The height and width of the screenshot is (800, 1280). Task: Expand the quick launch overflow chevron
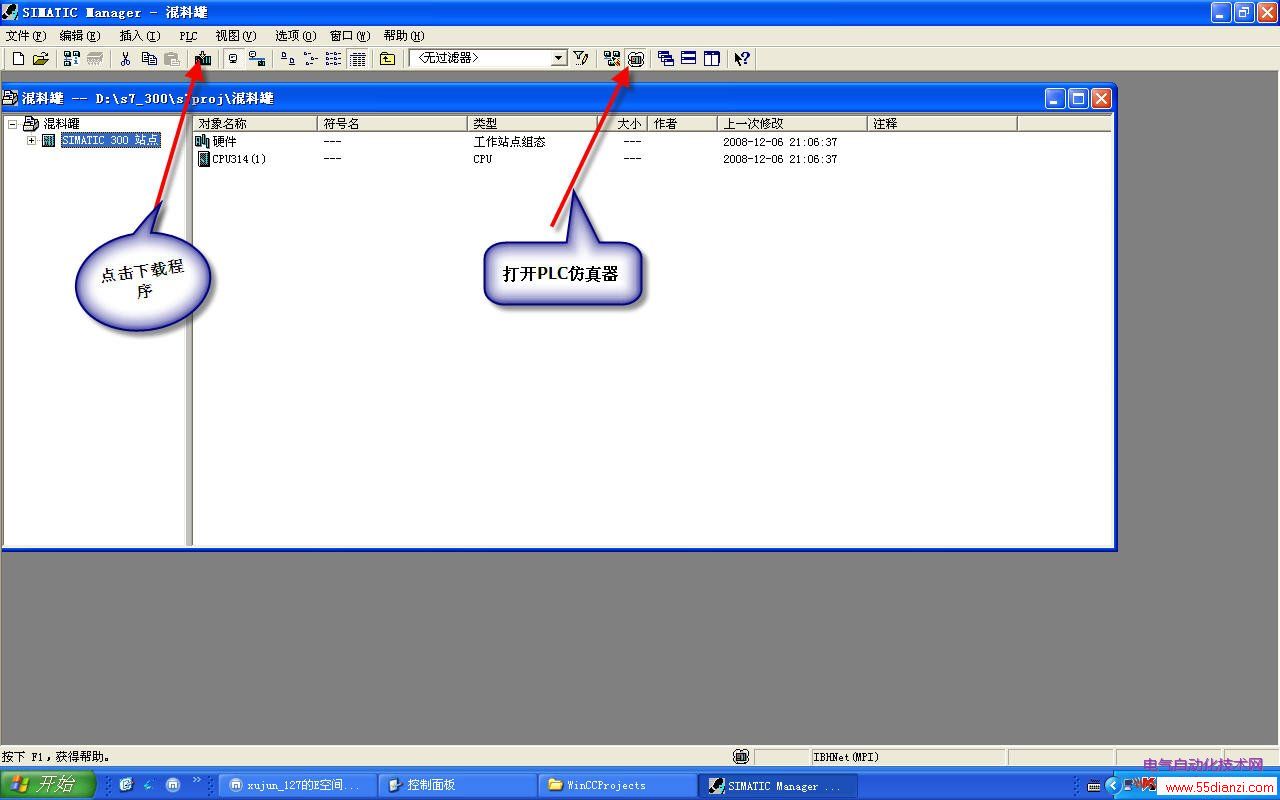coord(197,780)
